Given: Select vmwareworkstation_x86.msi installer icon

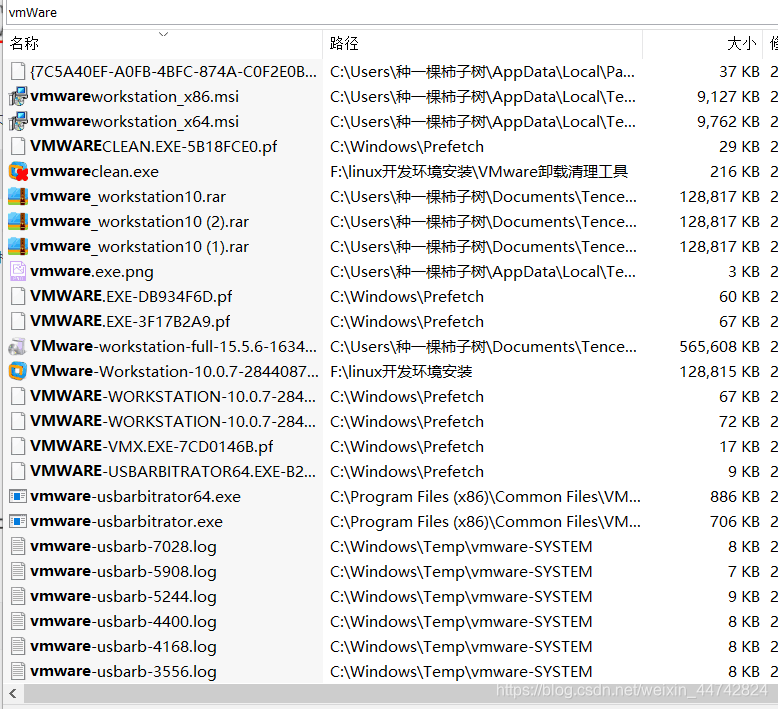Looking at the screenshot, I should (x=18, y=96).
